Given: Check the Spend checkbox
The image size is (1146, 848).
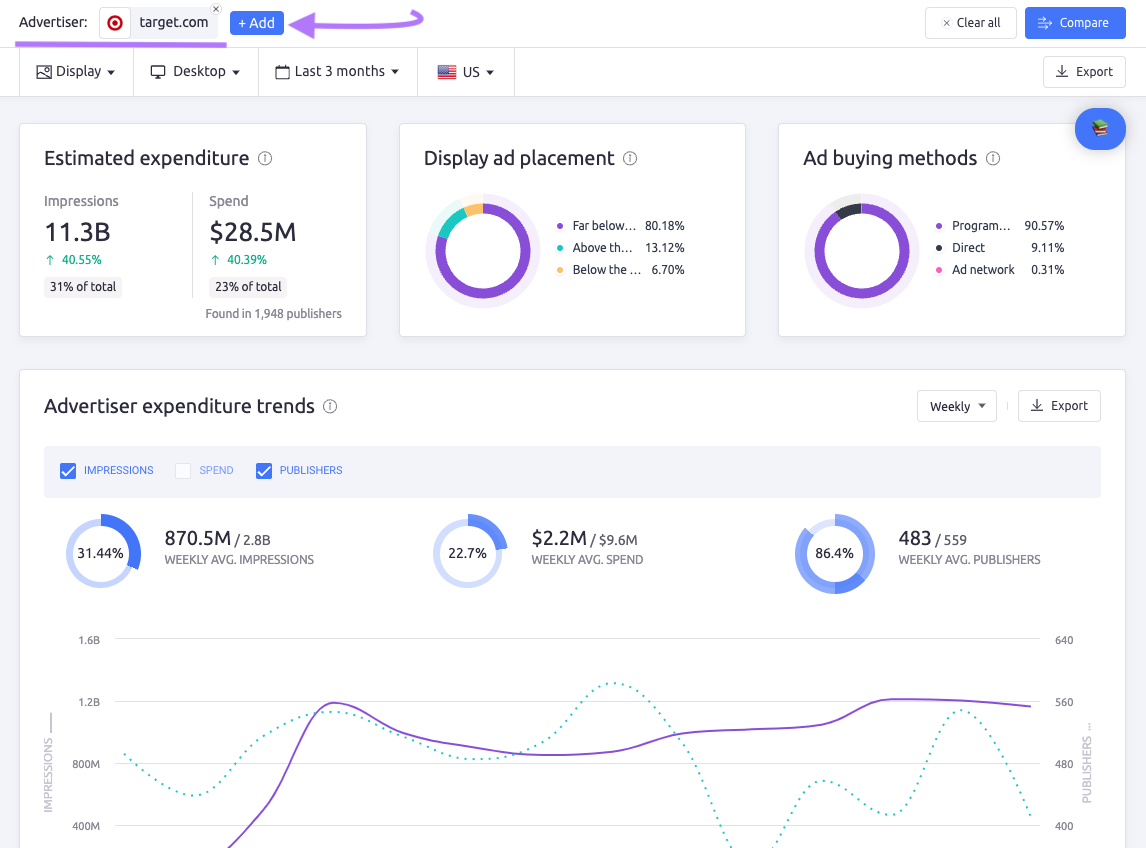Looking at the screenshot, I should point(183,471).
